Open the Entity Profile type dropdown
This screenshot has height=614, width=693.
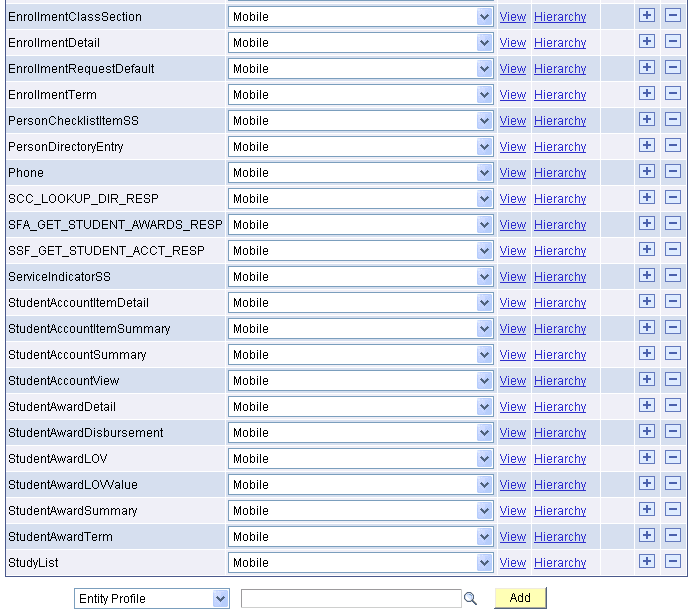152,599
